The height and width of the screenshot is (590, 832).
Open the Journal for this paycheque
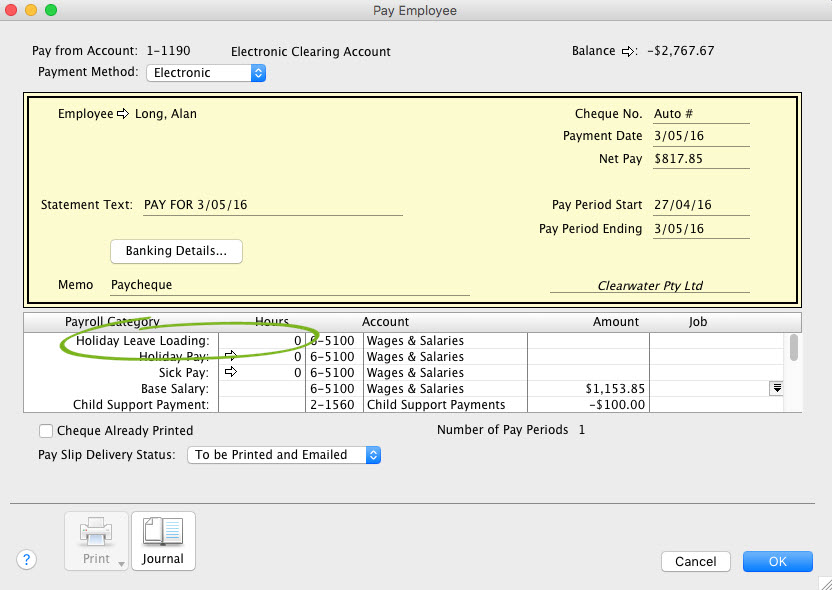(163, 541)
